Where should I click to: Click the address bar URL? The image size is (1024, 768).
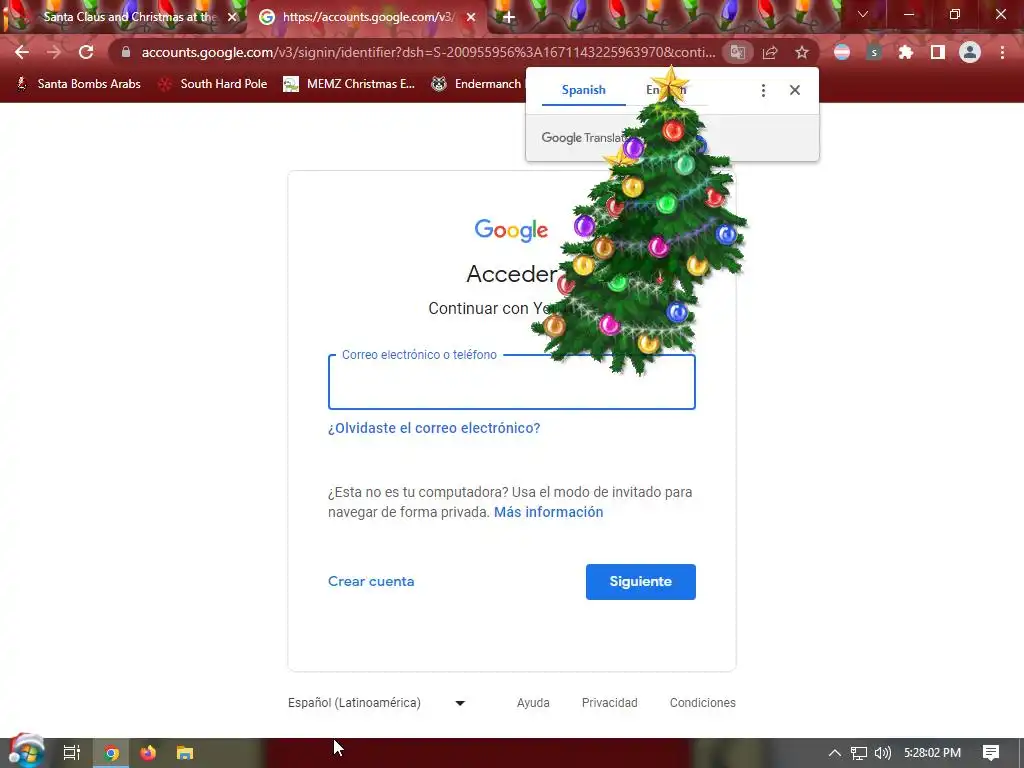(x=428, y=52)
